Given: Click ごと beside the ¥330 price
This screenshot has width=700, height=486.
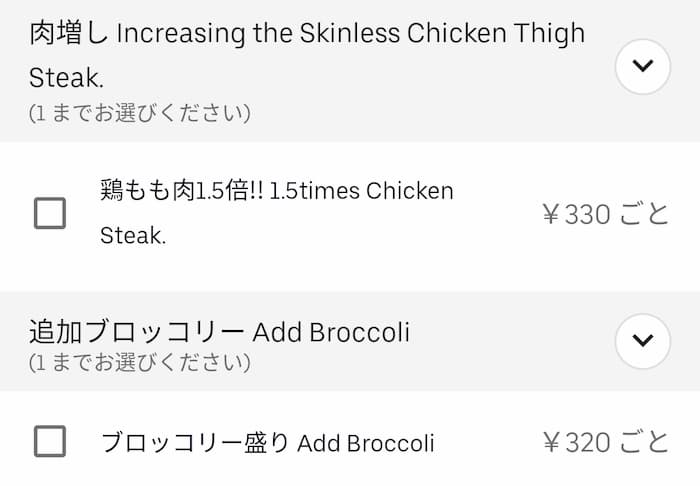Looking at the screenshot, I should [x=643, y=214].
